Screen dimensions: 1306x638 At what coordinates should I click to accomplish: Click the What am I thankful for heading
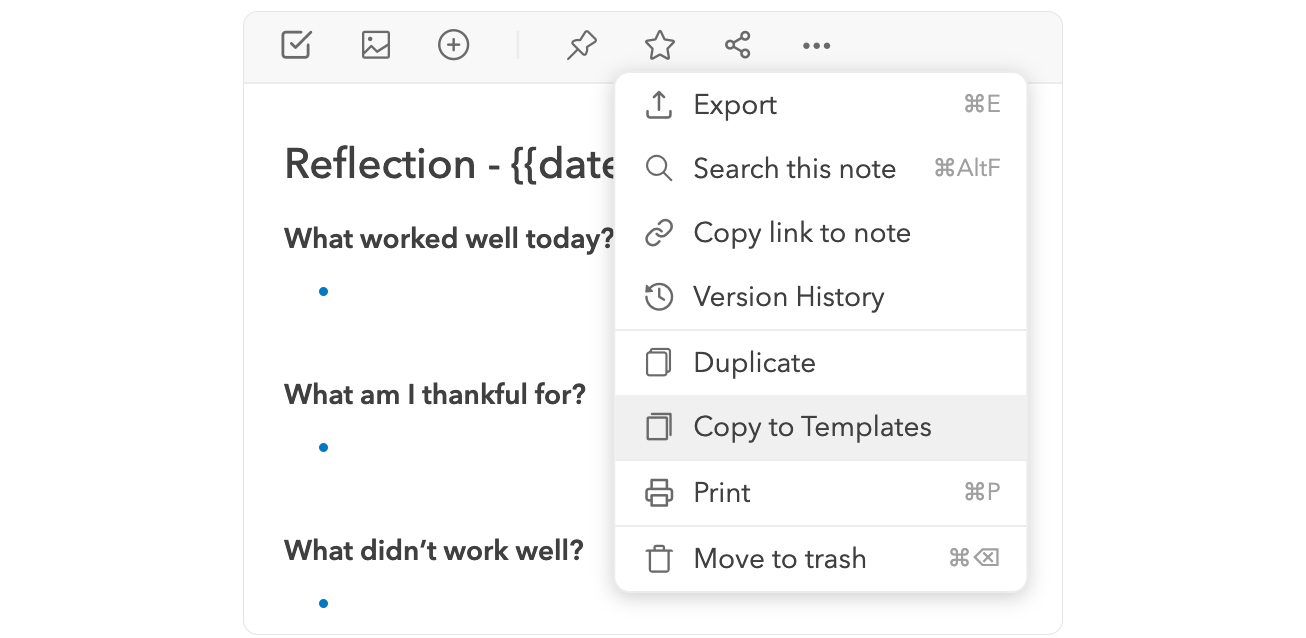pyautogui.click(x=434, y=395)
